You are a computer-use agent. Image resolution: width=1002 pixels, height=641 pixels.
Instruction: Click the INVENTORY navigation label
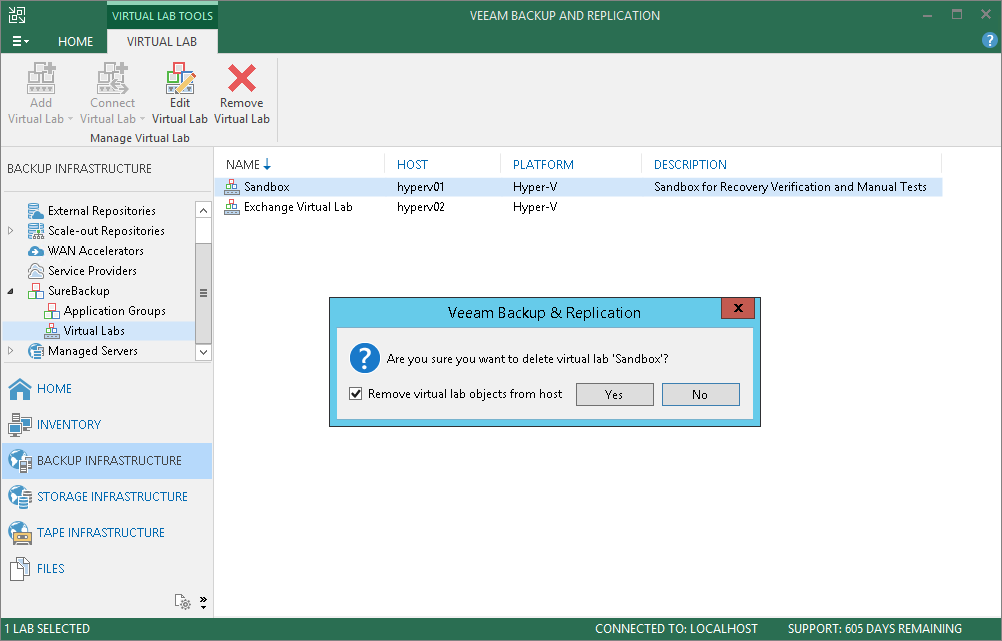pyautogui.click(x=69, y=424)
